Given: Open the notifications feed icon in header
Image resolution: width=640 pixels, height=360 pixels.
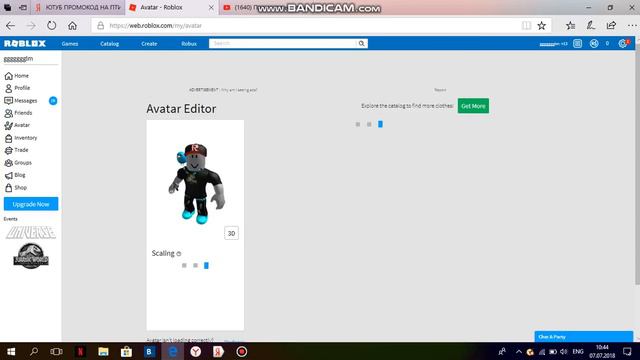Looking at the screenshot, I should coord(577,43).
